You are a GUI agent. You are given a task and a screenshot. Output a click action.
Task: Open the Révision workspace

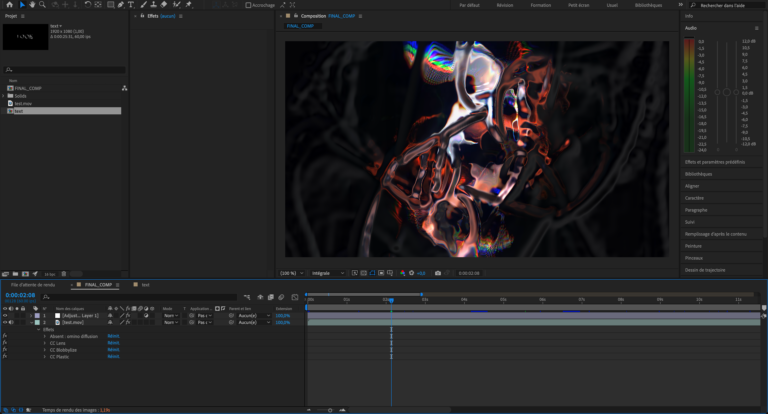[x=505, y=5]
